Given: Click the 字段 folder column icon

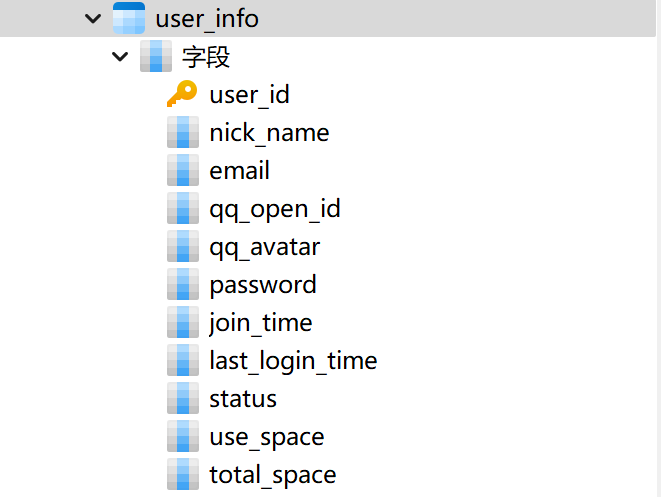Looking at the screenshot, I should pyautogui.click(x=156, y=56).
